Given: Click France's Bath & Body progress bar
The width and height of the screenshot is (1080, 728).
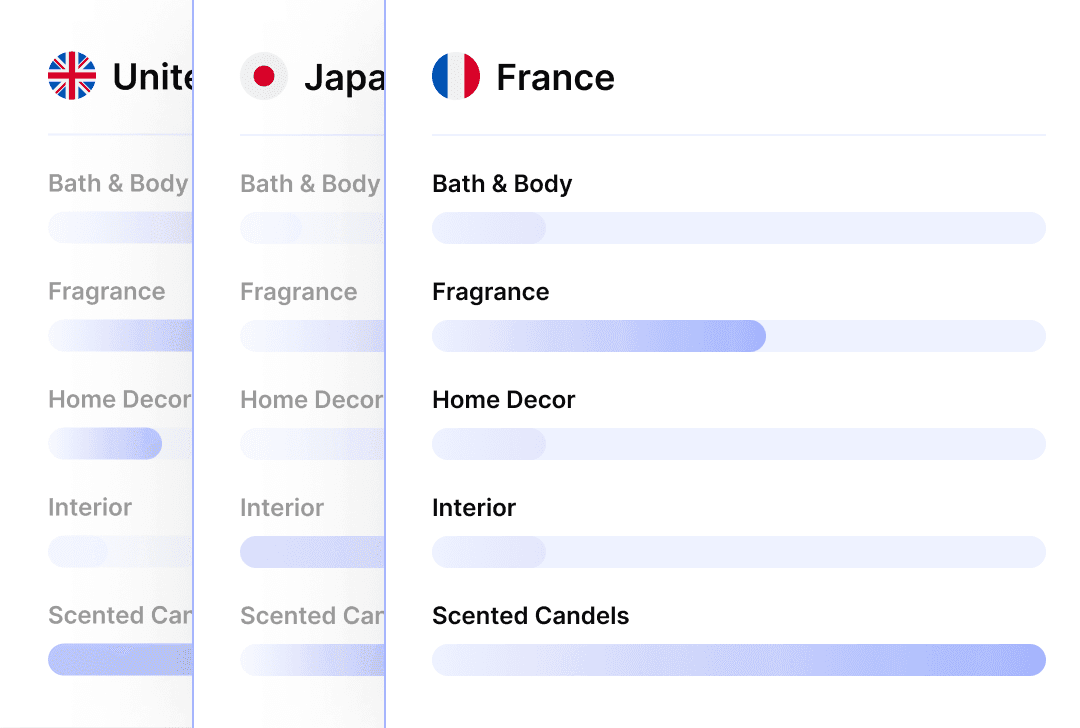Looking at the screenshot, I should pos(738,228).
